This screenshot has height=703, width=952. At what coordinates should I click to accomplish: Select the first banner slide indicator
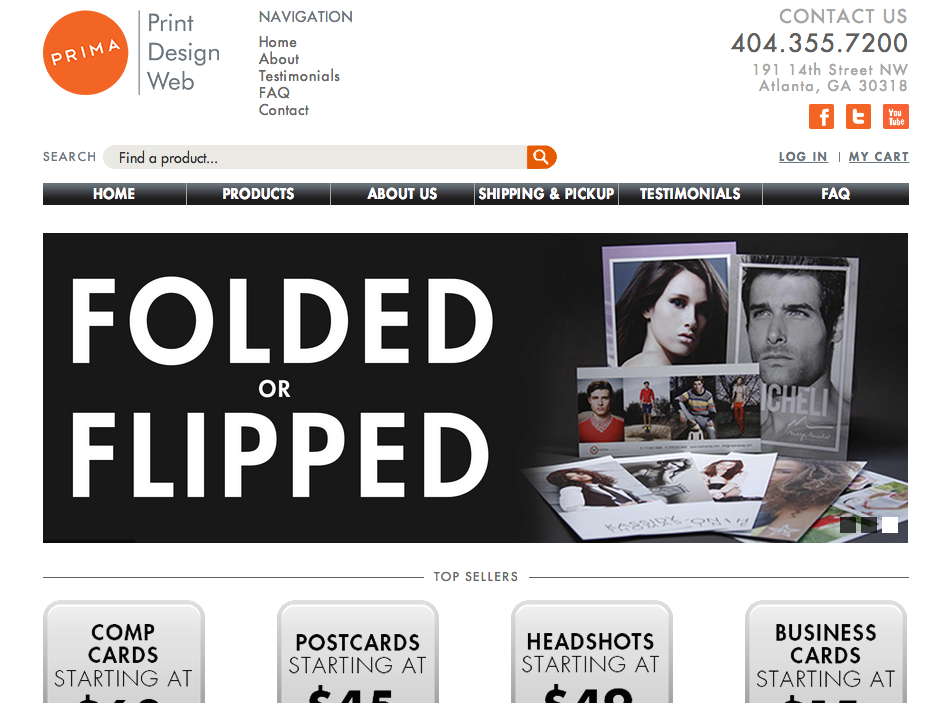pos(848,525)
